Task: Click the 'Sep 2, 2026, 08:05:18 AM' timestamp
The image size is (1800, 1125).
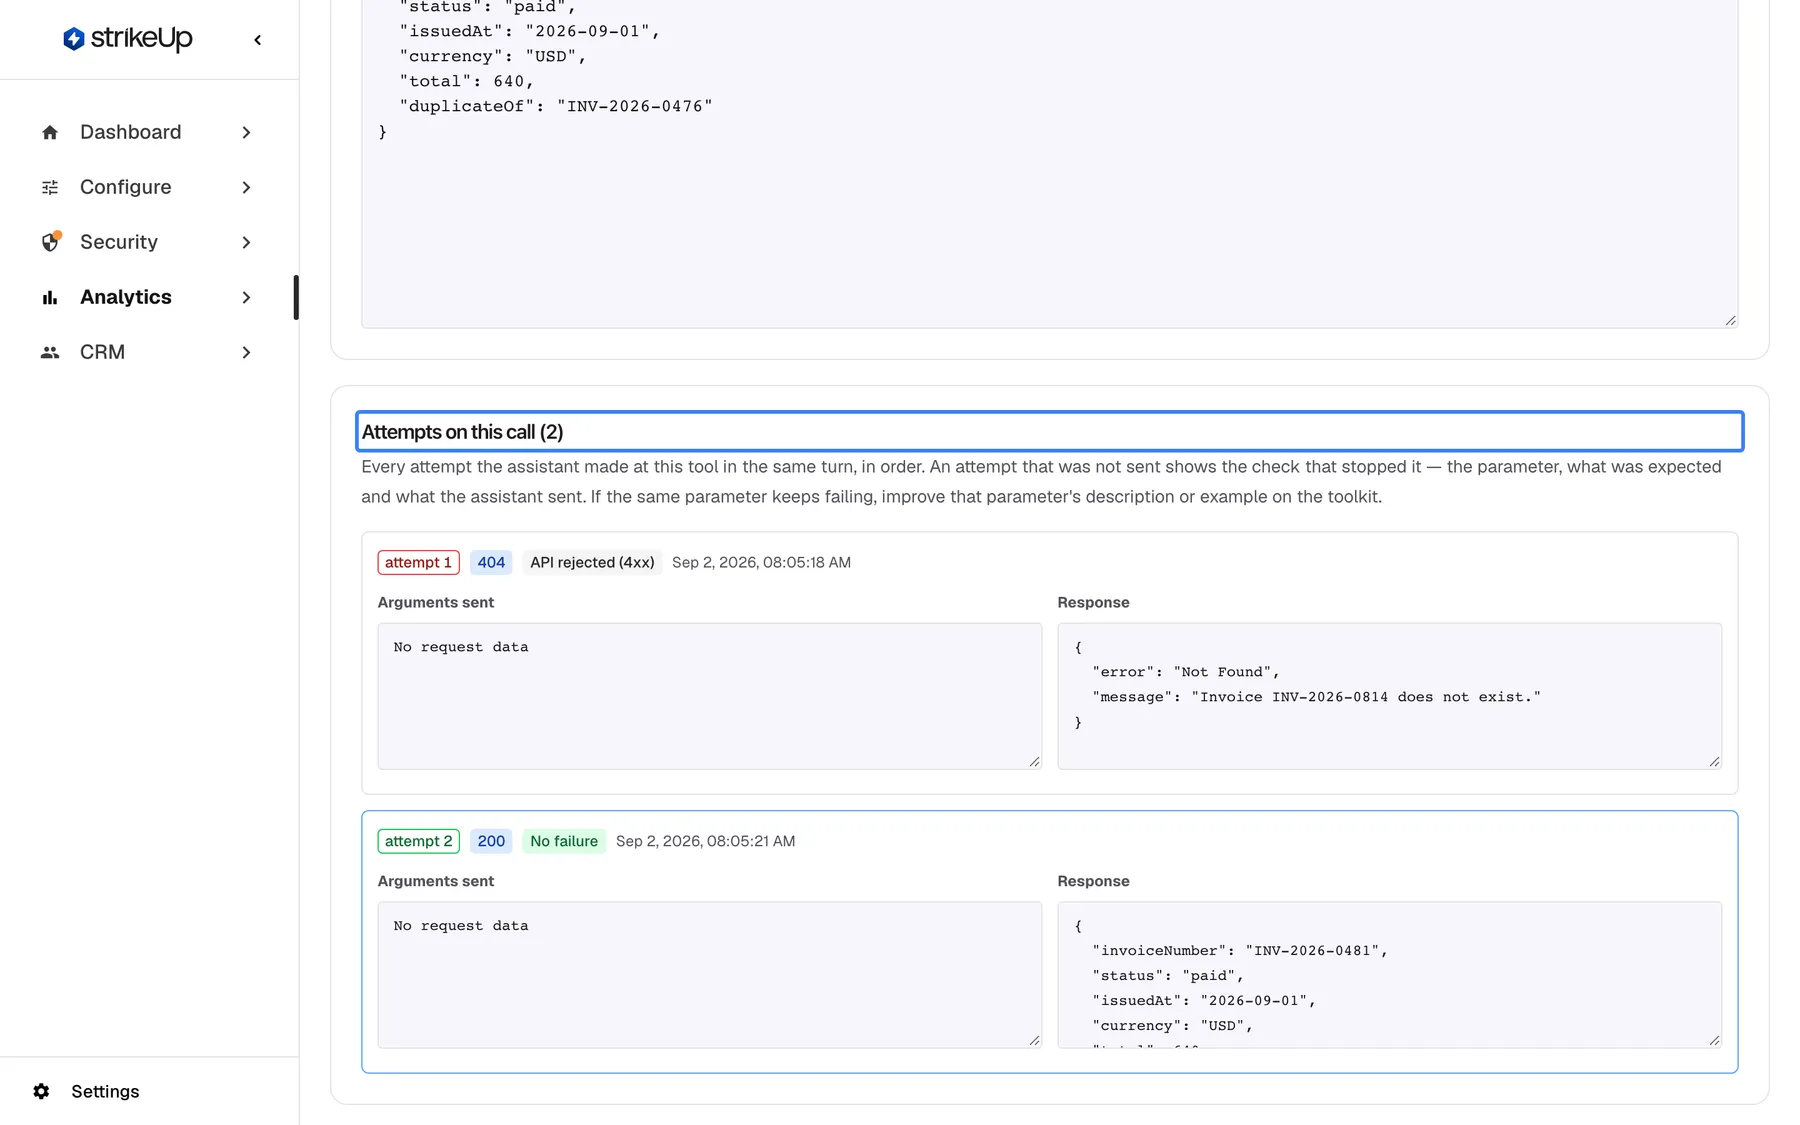Action: [761, 562]
